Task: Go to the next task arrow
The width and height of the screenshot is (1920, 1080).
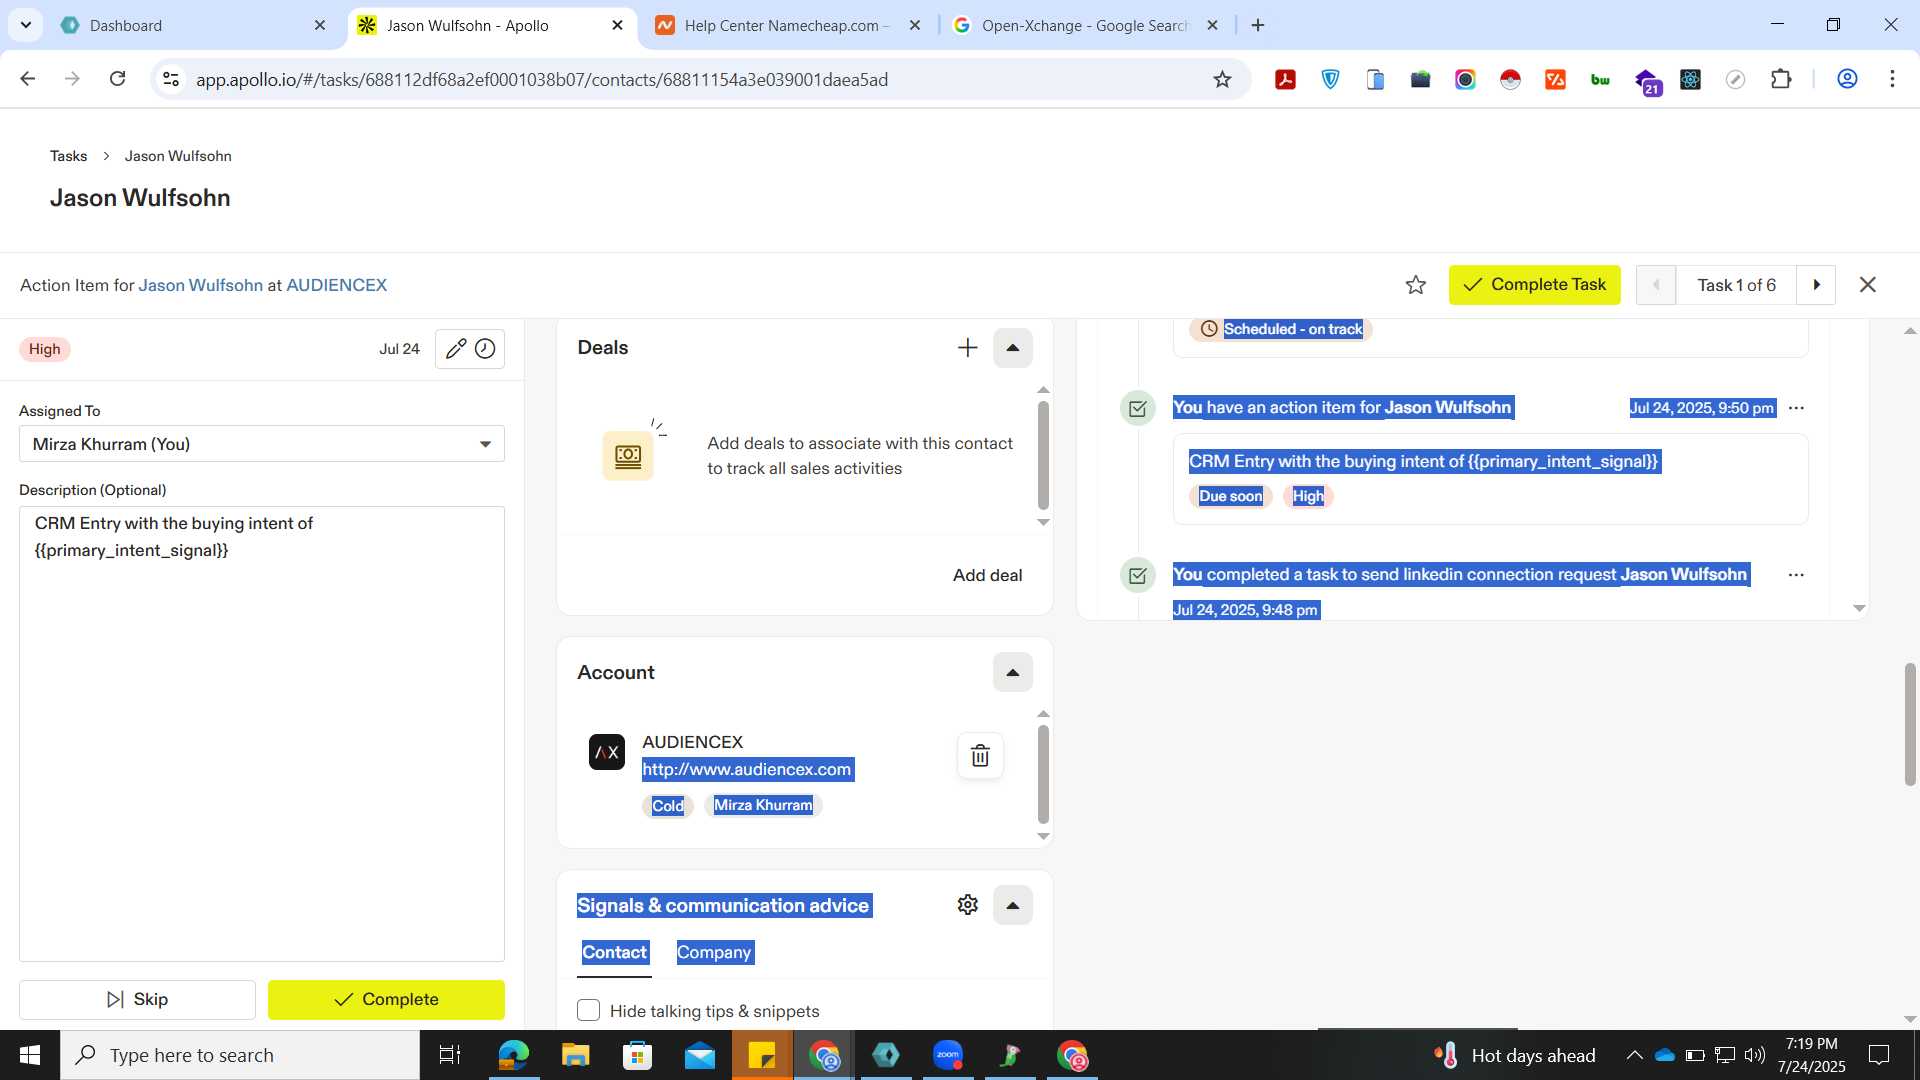Action: pos(1816,286)
